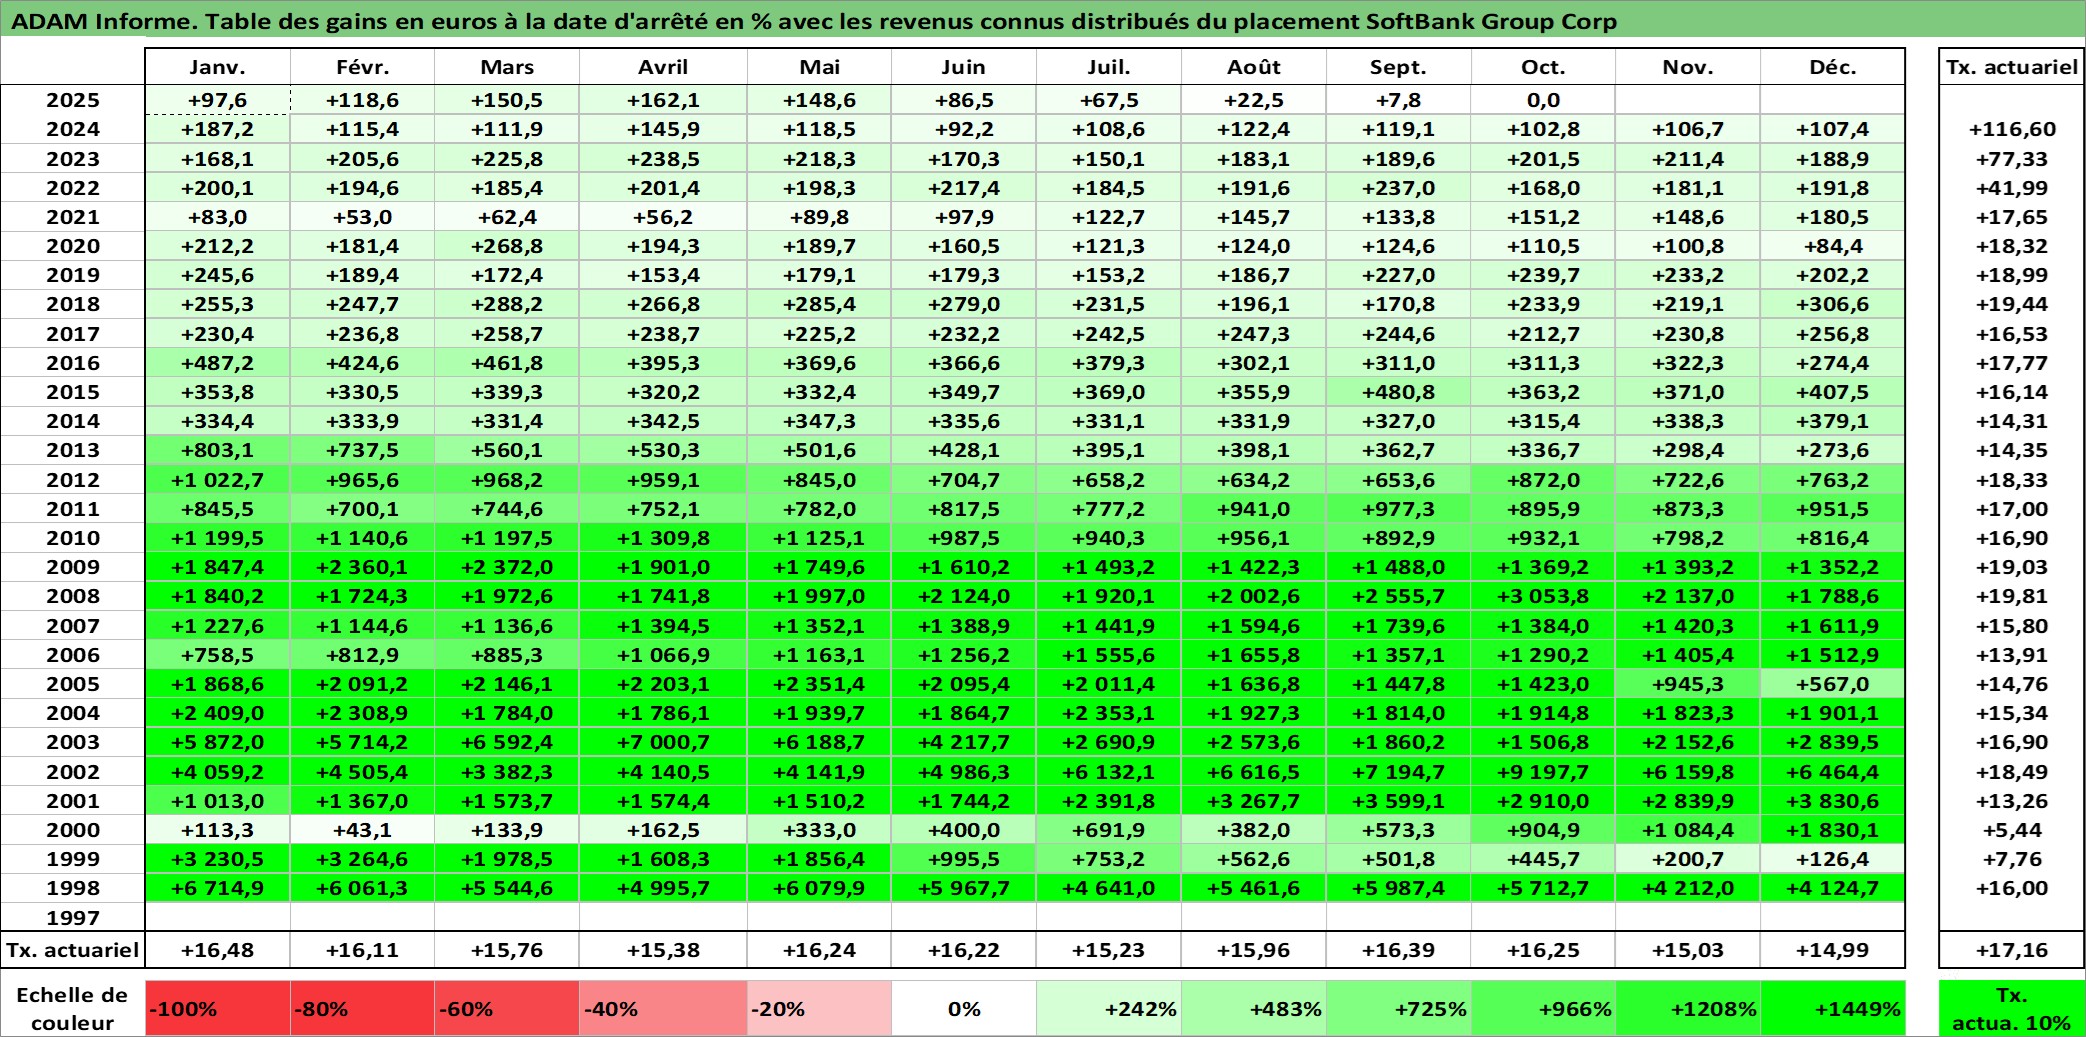The height and width of the screenshot is (1037, 2086).
Task: Select the Déc. column header
Action: 1832,67
